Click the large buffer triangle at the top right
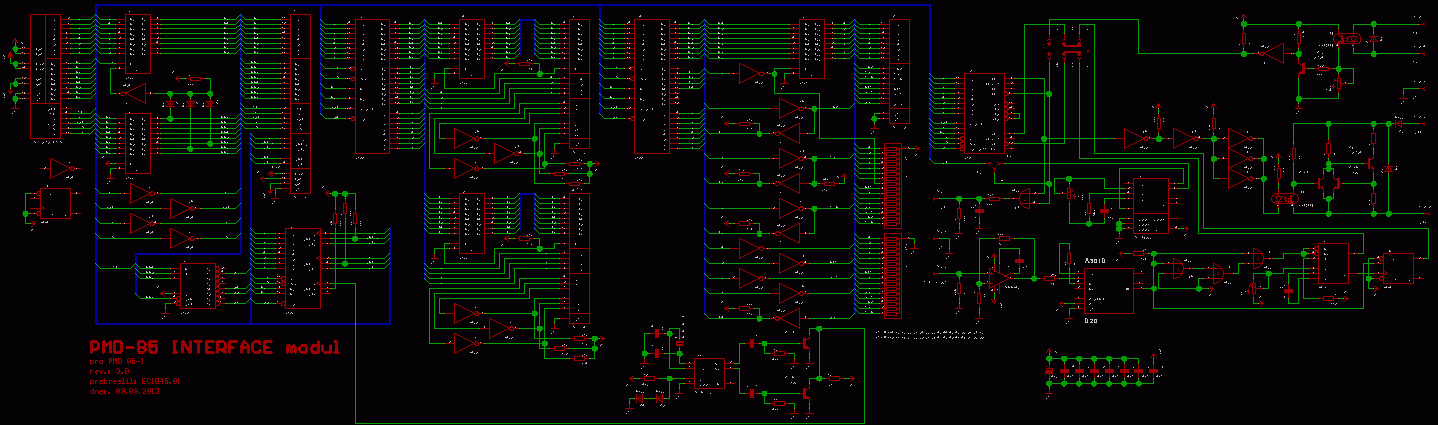 pos(1270,52)
